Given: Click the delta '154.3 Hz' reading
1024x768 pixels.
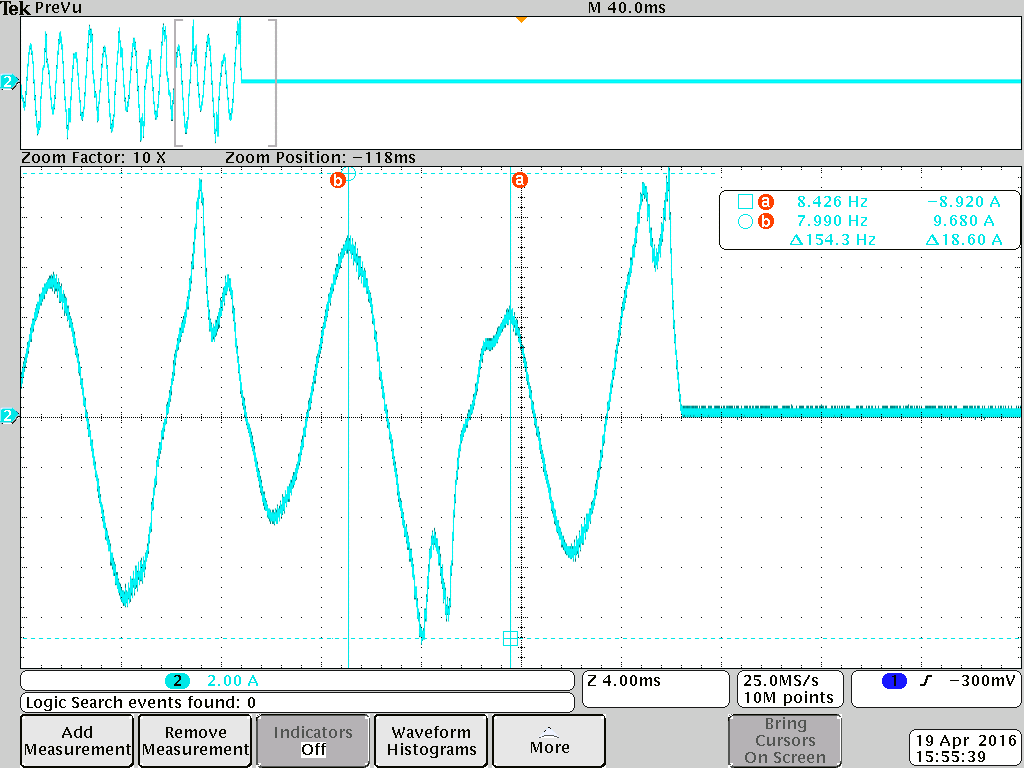Looking at the screenshot, I should 832,240.
